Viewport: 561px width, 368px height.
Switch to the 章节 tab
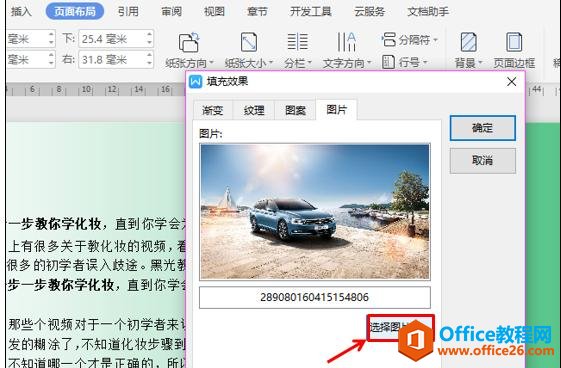point(257,12)
